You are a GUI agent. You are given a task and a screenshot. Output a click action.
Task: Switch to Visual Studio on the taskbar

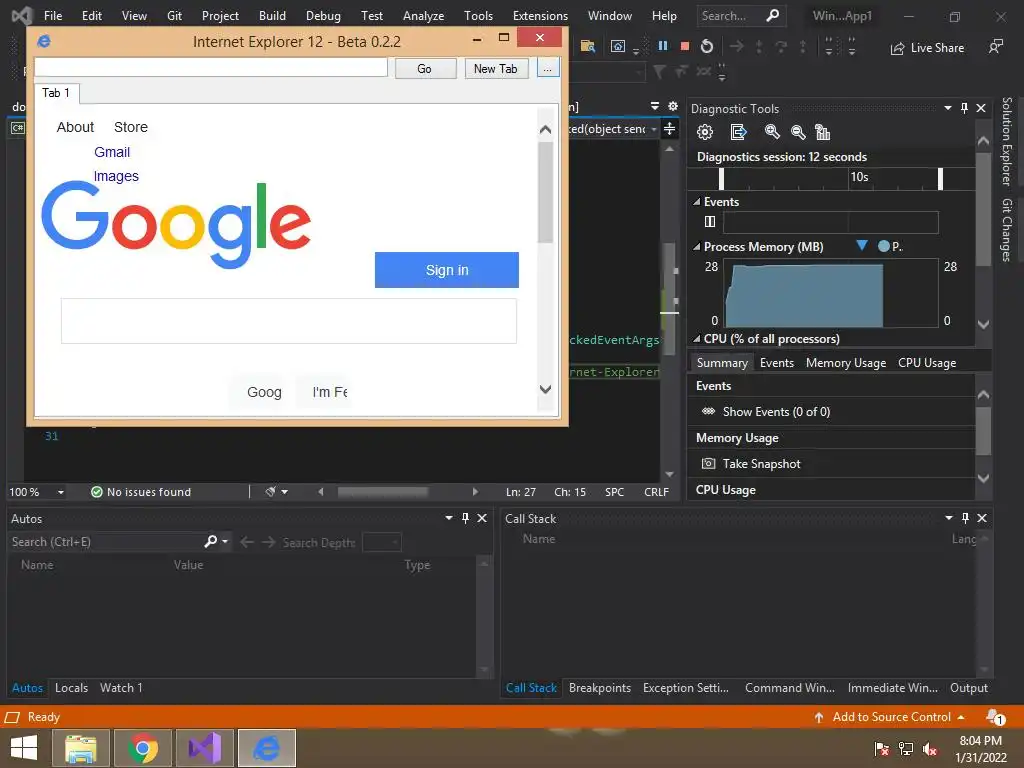[x=205, y=748]
